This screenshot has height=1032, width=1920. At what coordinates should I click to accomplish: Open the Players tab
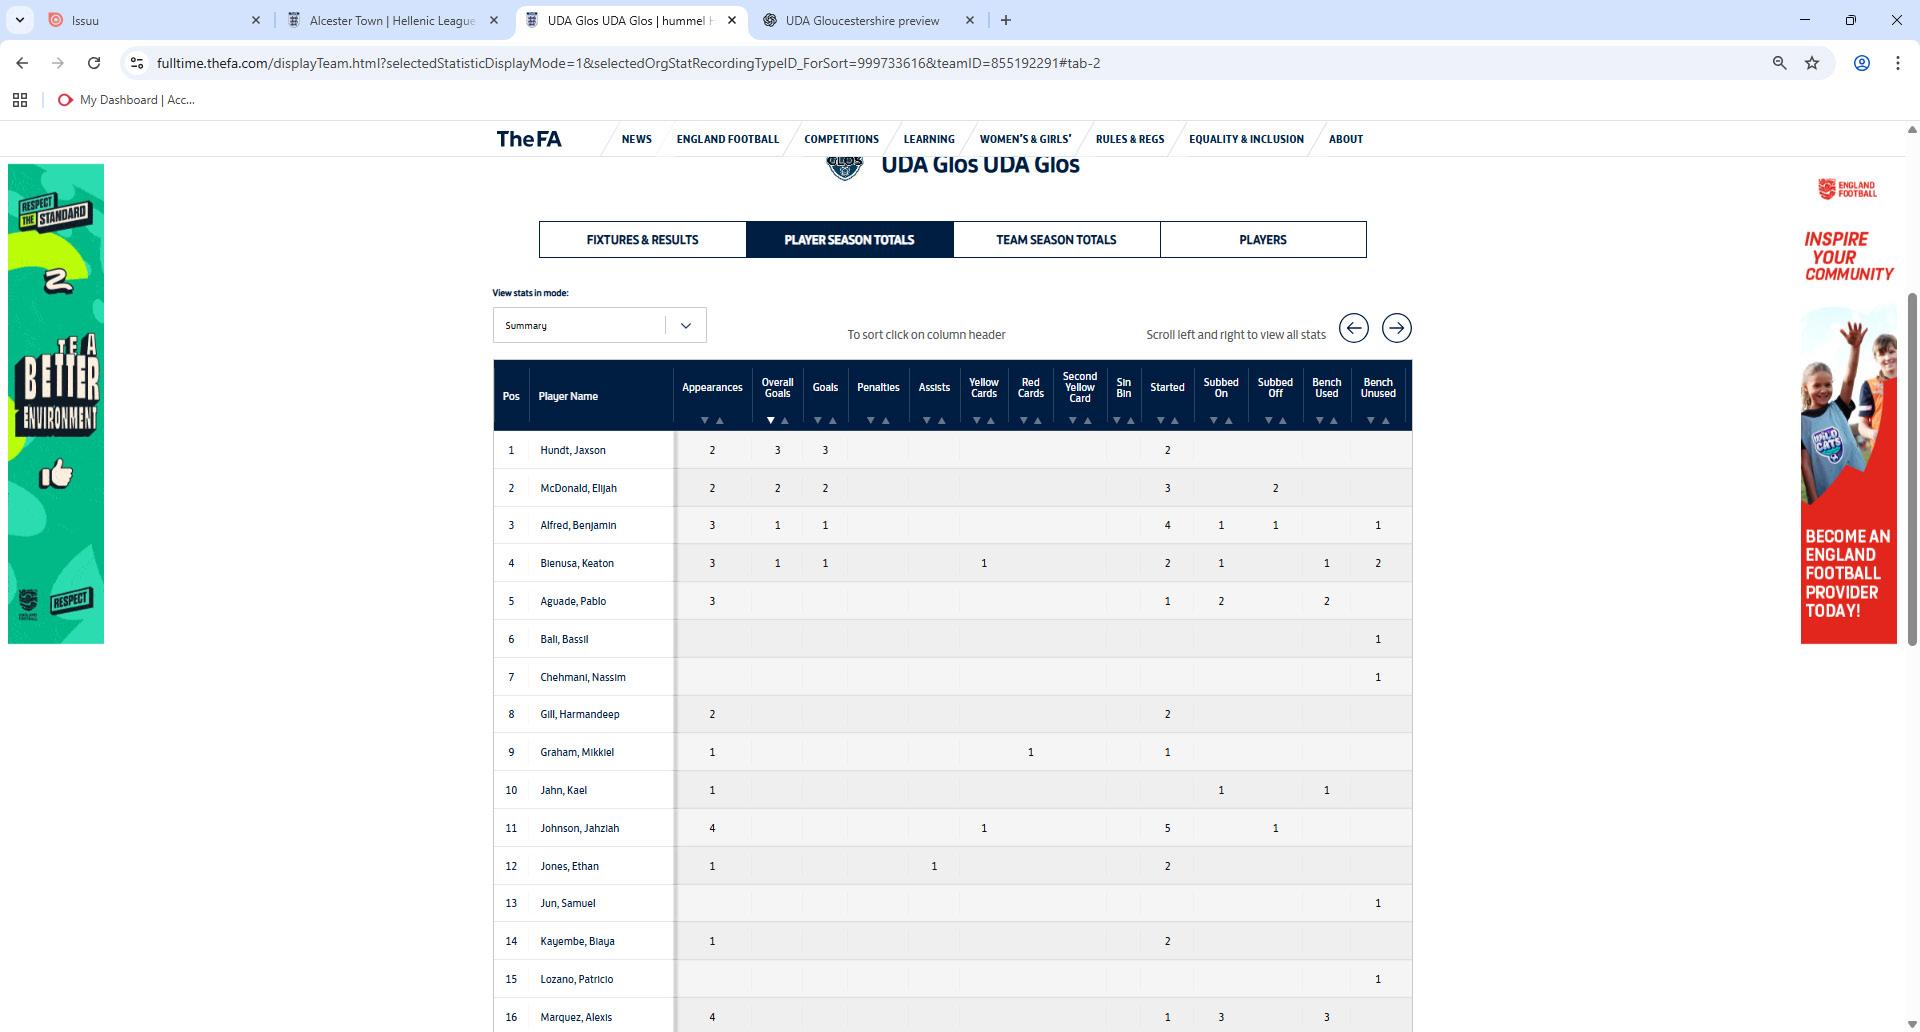pos(1263,240)
